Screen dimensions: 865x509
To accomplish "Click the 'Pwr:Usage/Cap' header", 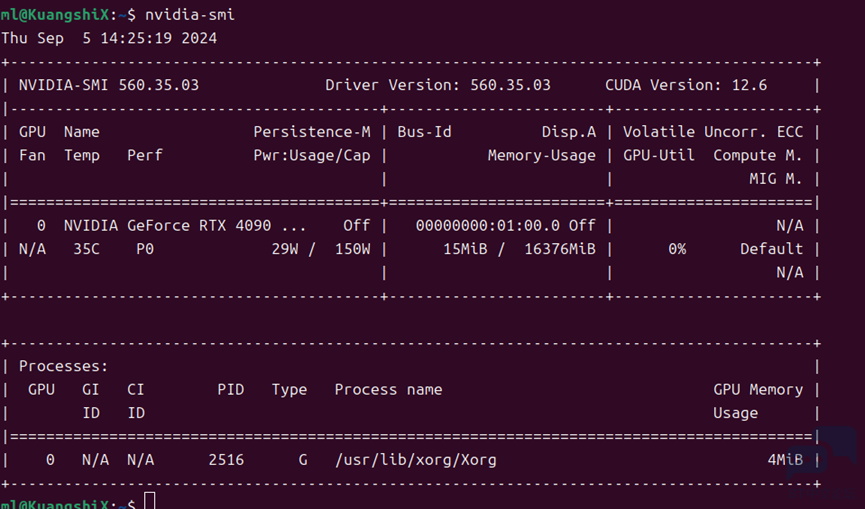I will (x=312, y=156).
